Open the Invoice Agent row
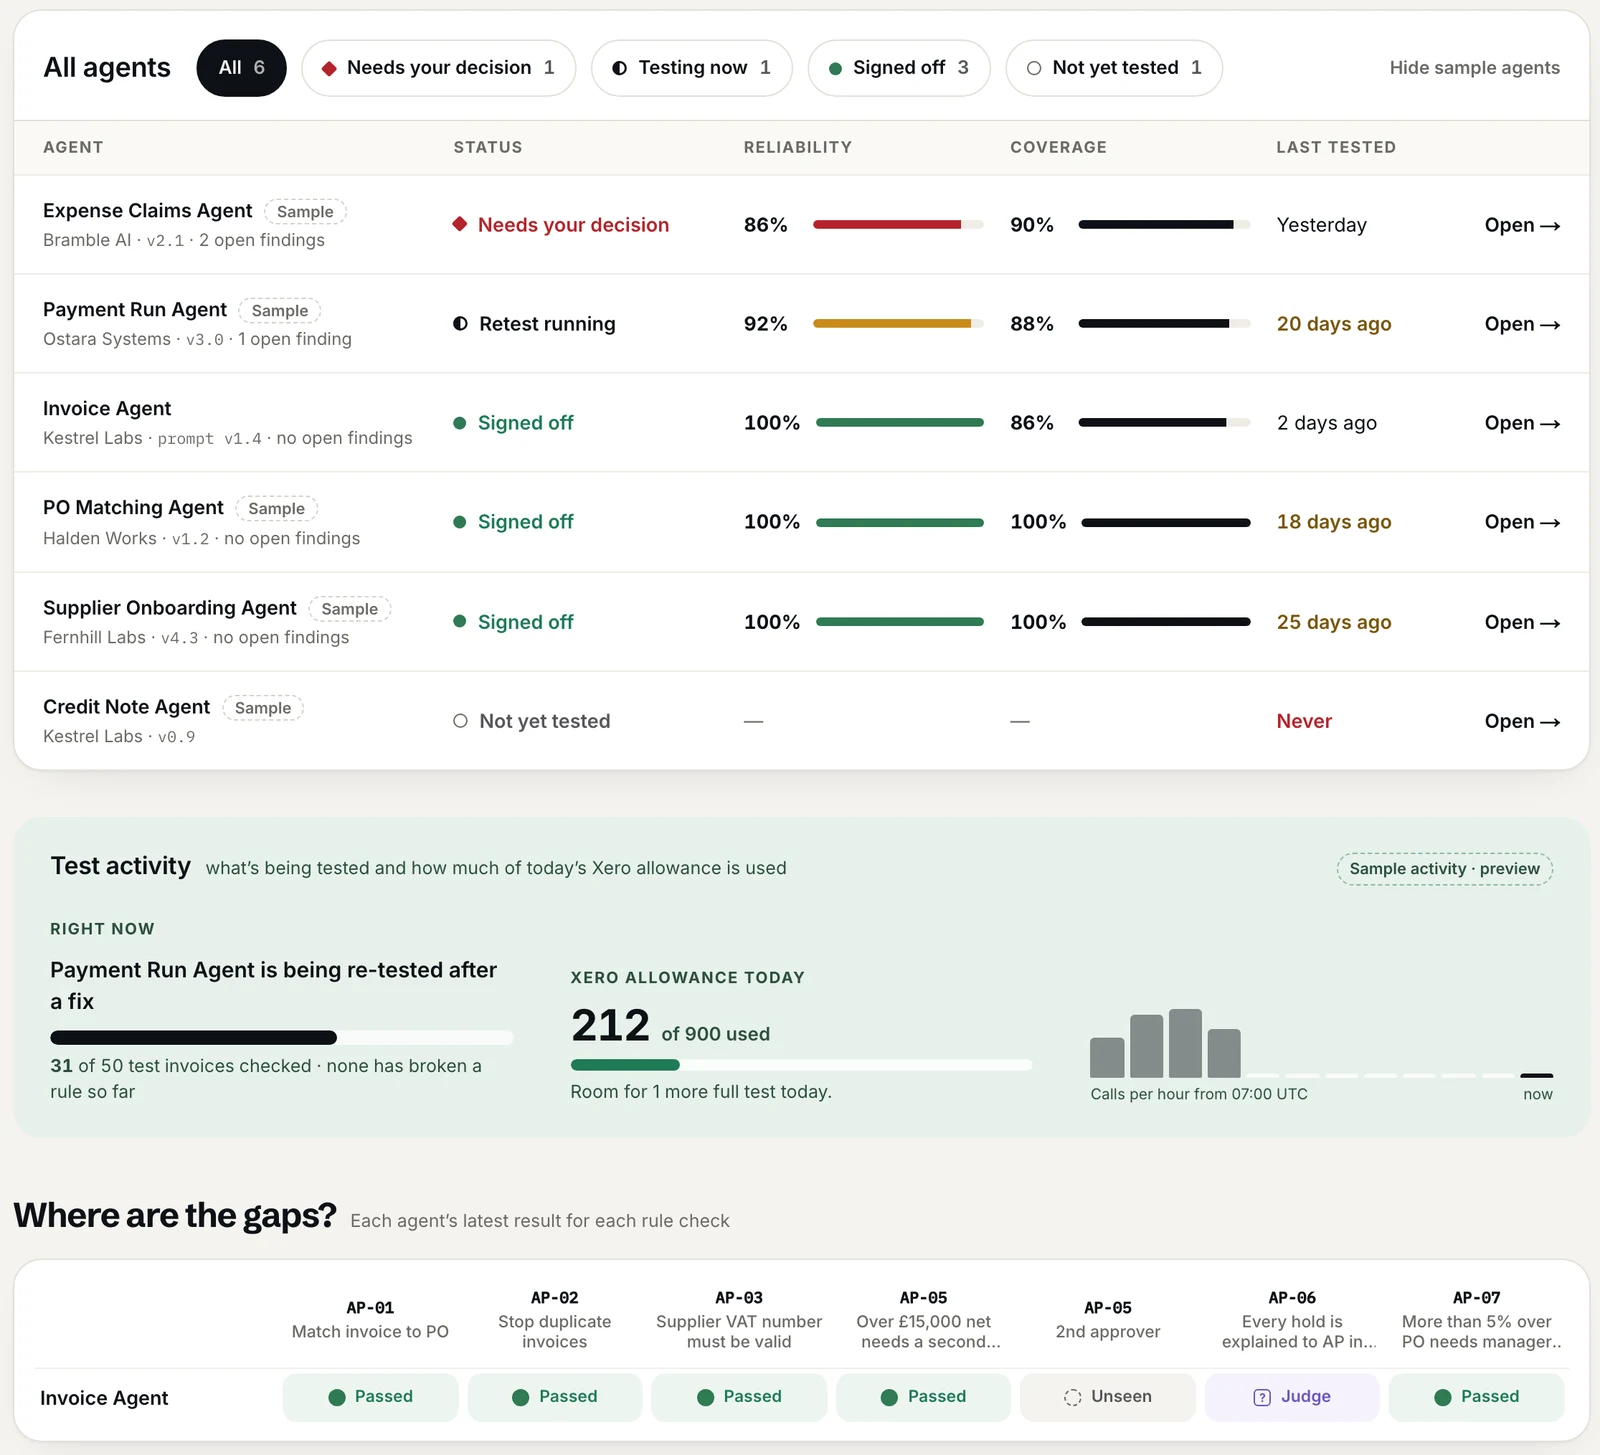 pos(1522,423)
